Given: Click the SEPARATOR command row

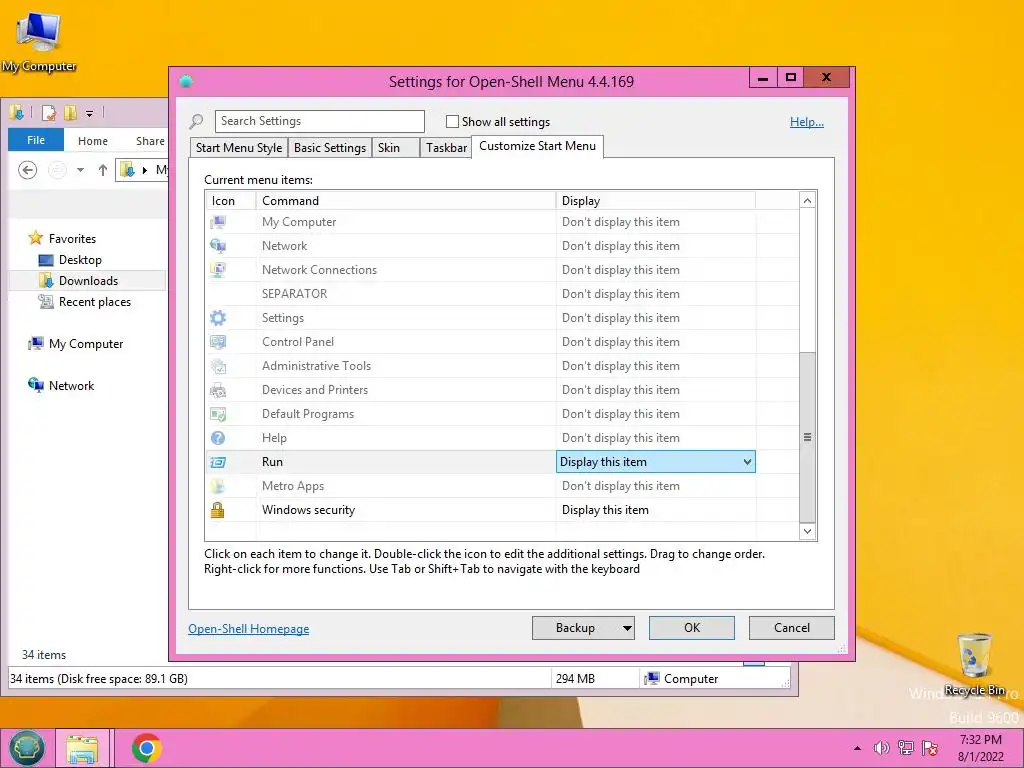Looking at the screenshot, I should pos(502,294).
